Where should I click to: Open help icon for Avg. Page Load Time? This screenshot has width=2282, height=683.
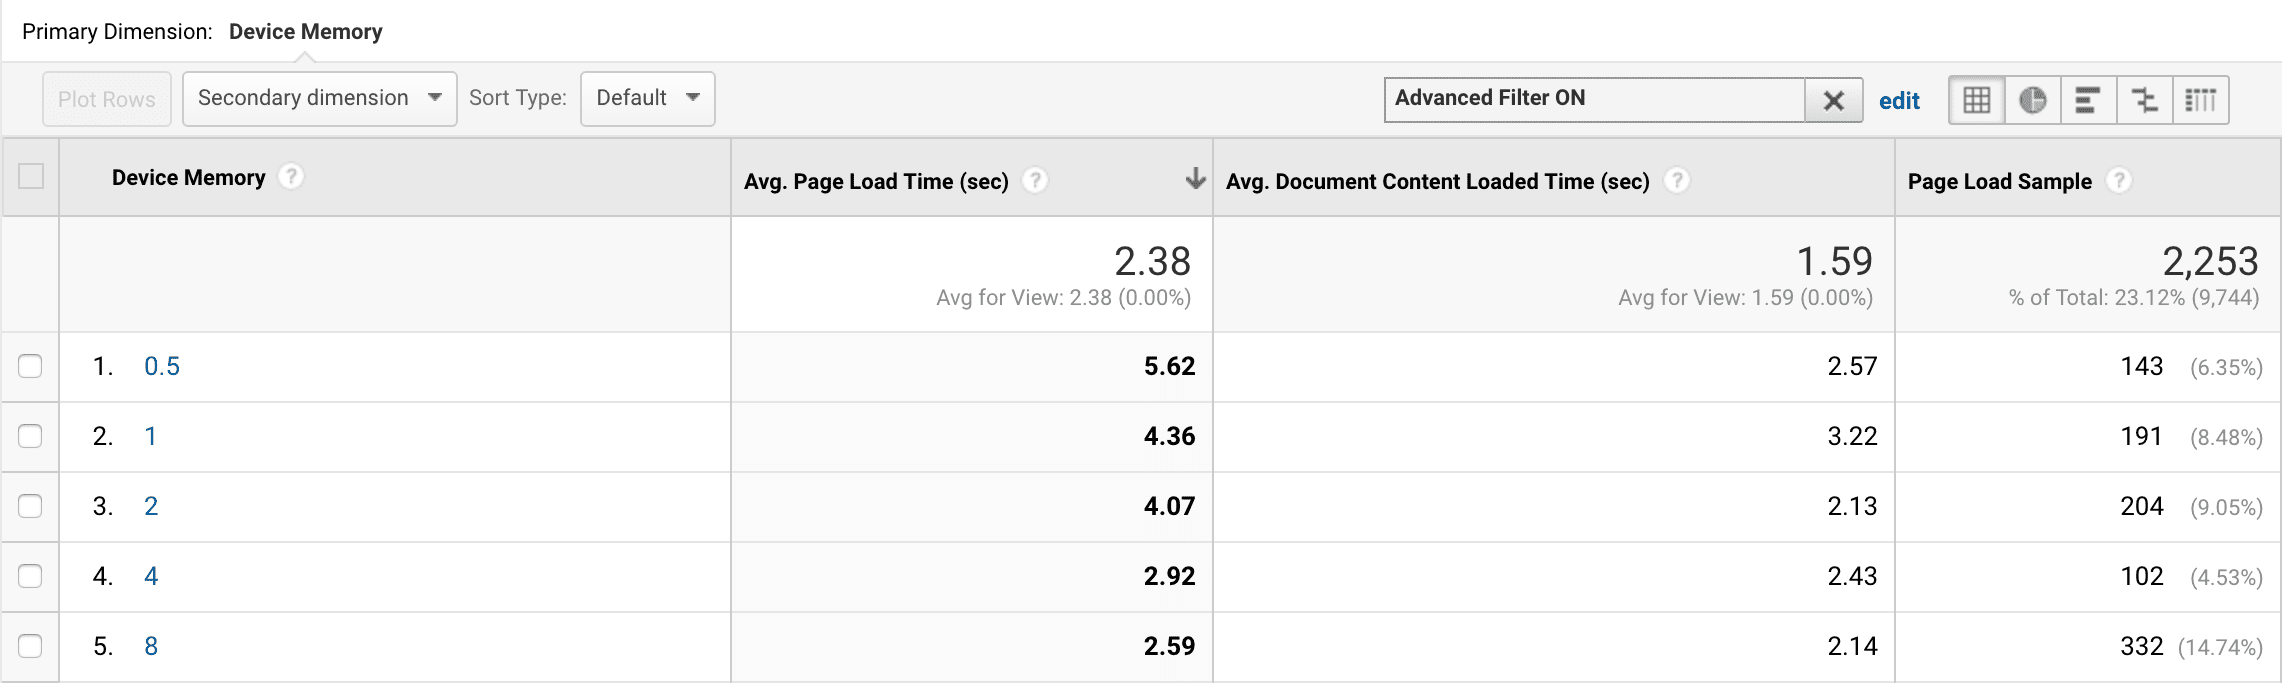point(1035,180)
